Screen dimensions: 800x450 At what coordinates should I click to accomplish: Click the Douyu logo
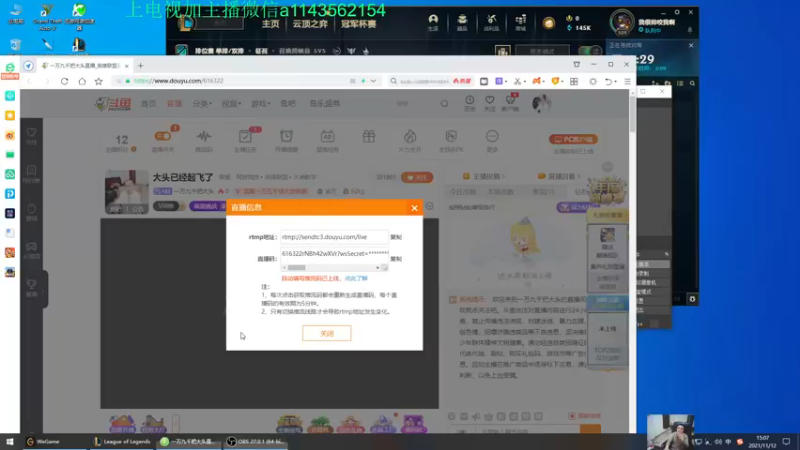(113, 104)
